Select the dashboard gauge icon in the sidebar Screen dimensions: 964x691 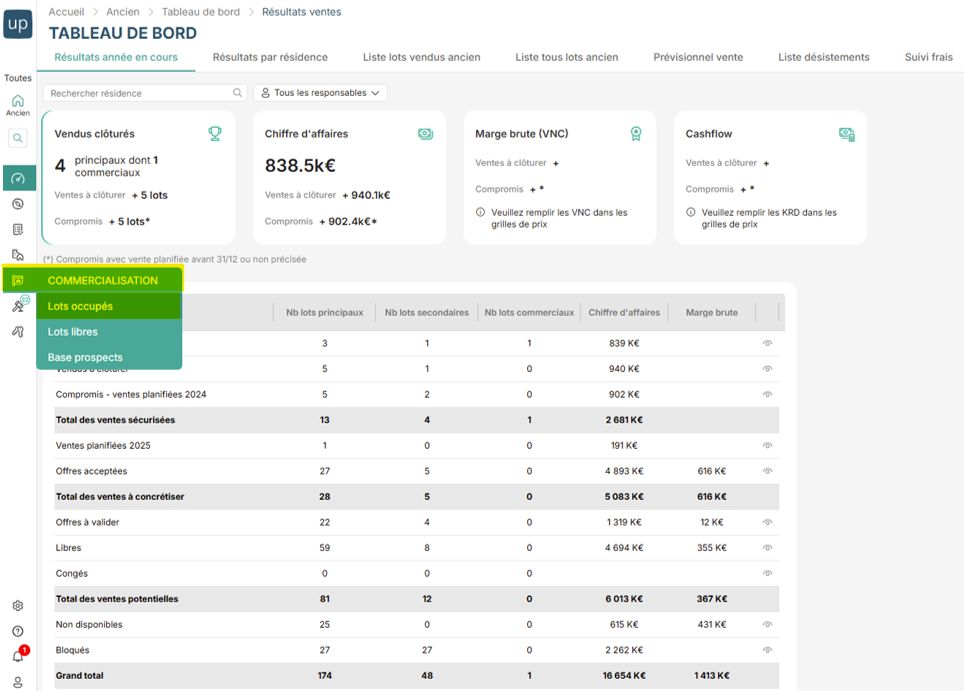click(18, 178)
